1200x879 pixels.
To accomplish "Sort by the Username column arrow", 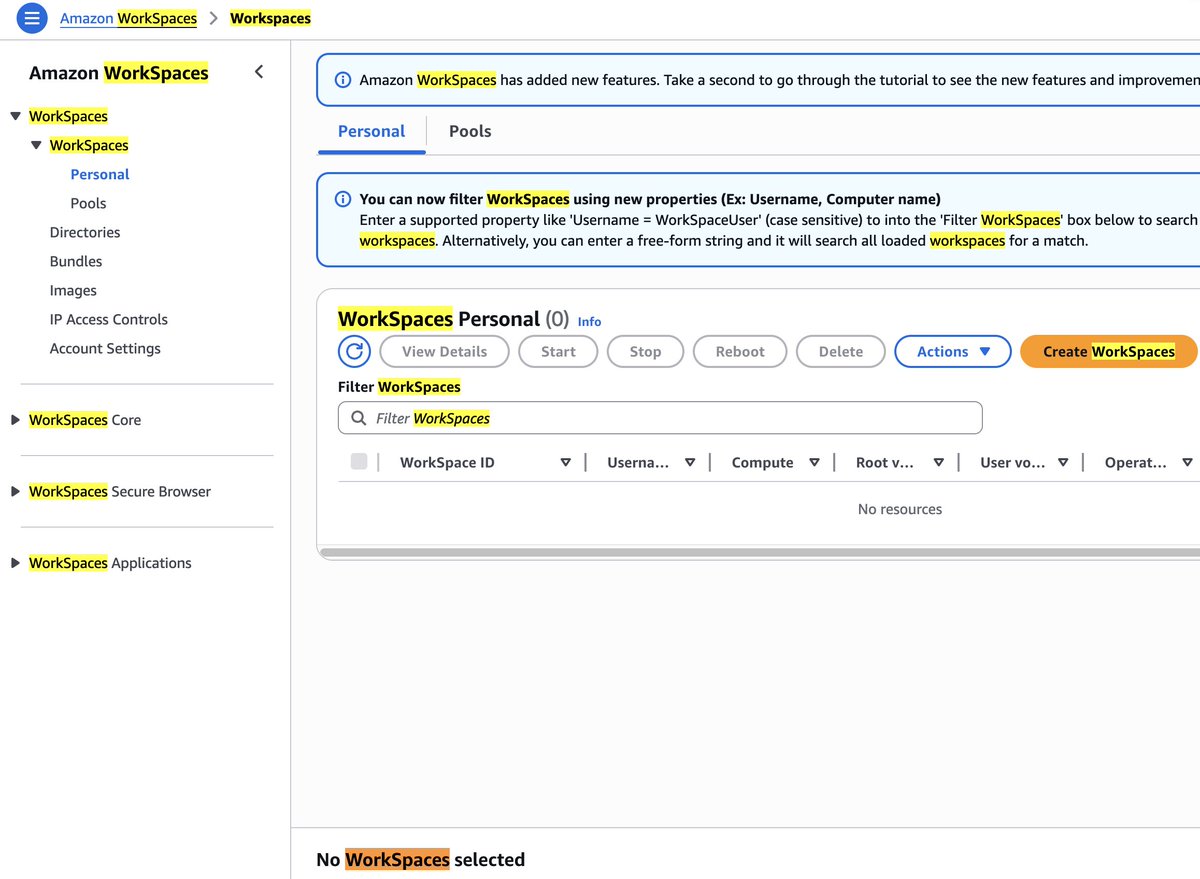I will [690, 462].
